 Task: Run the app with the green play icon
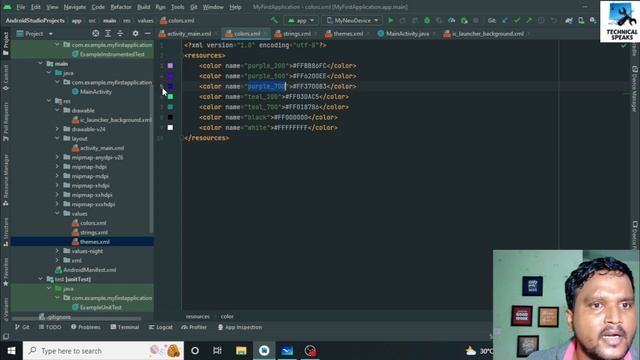point(391,20)
